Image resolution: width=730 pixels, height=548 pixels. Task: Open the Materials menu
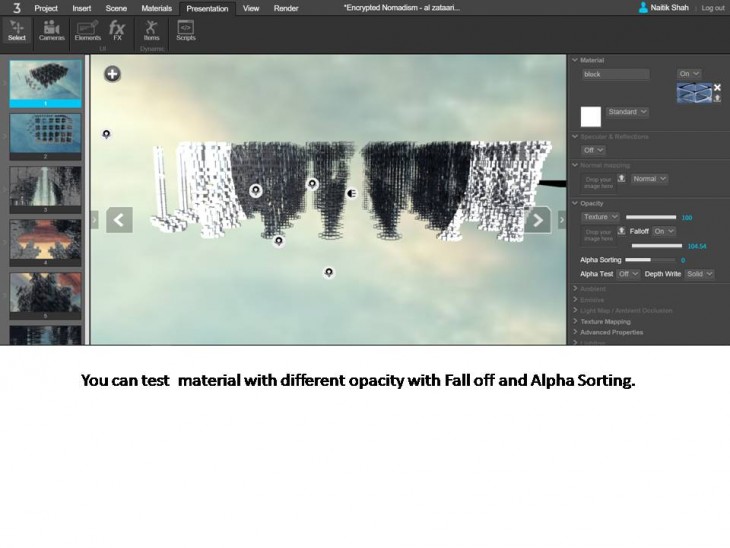coord(156,7)
